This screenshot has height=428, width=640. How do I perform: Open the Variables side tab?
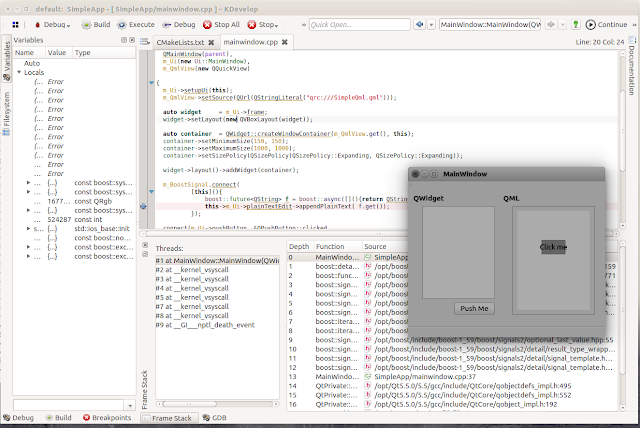pyautogui.click(x=7, y=60)
